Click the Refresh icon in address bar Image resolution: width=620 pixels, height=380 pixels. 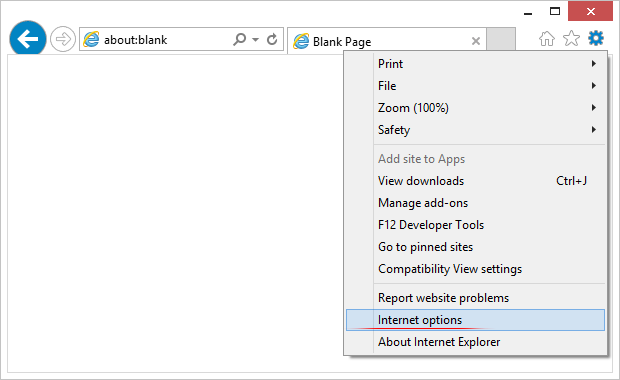[272, 39]
